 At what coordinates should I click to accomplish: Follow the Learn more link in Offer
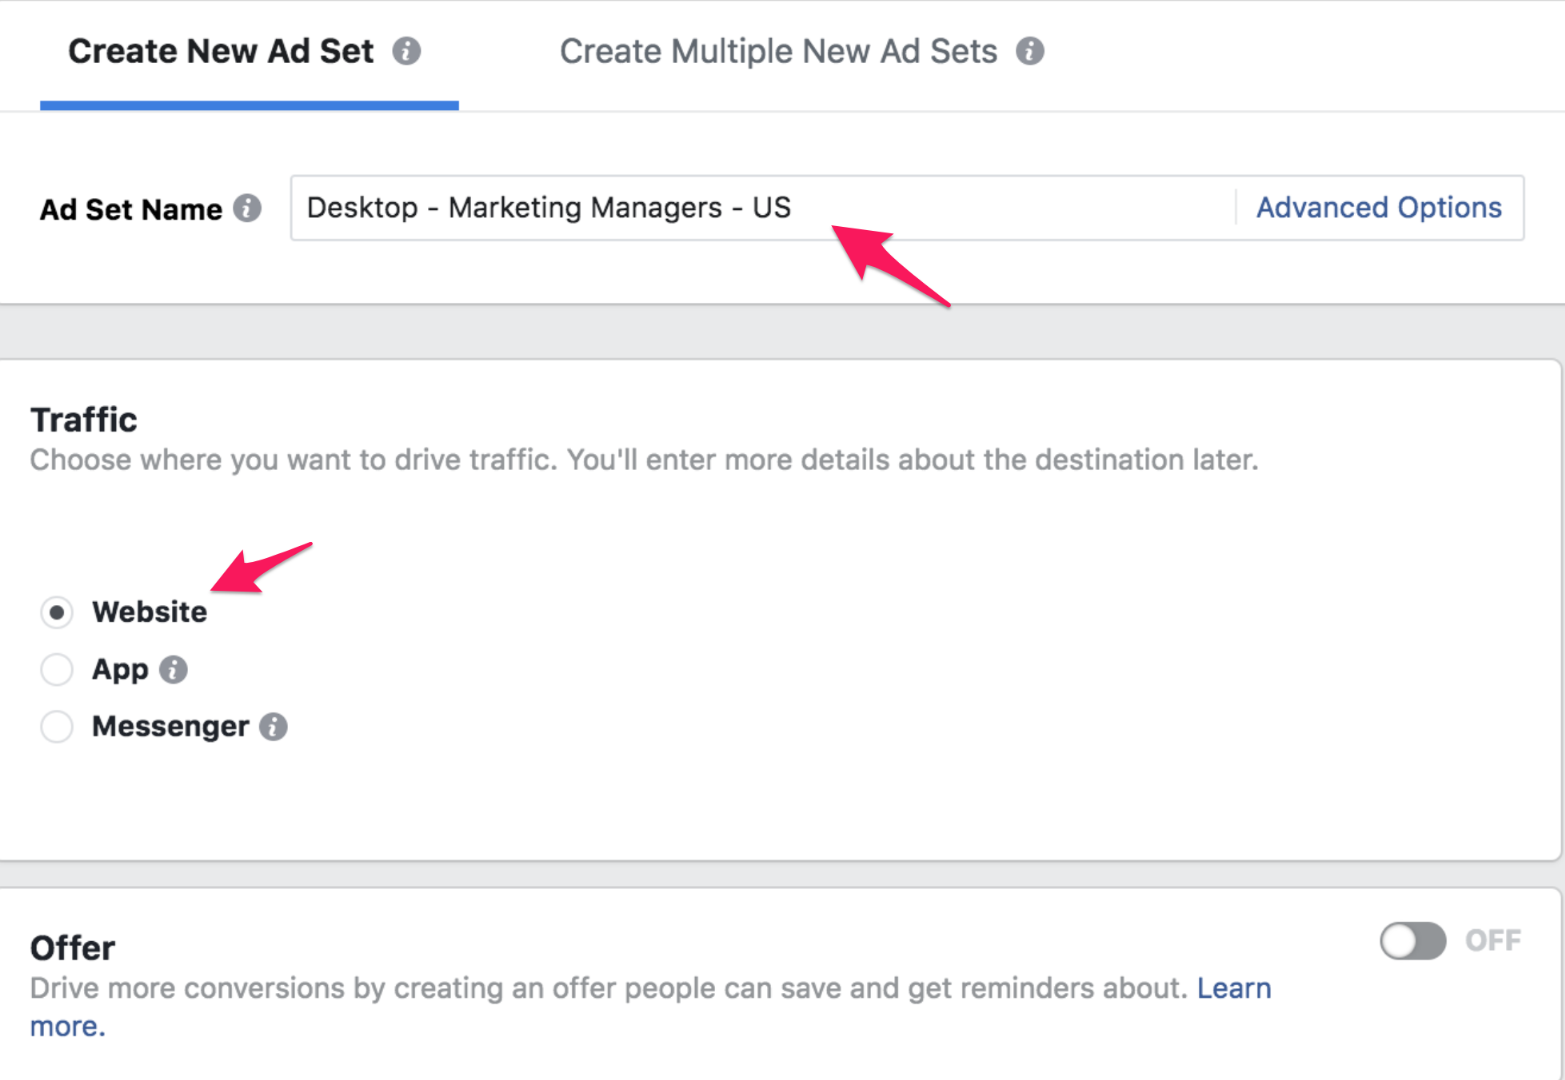click(x=1234, y=988)
